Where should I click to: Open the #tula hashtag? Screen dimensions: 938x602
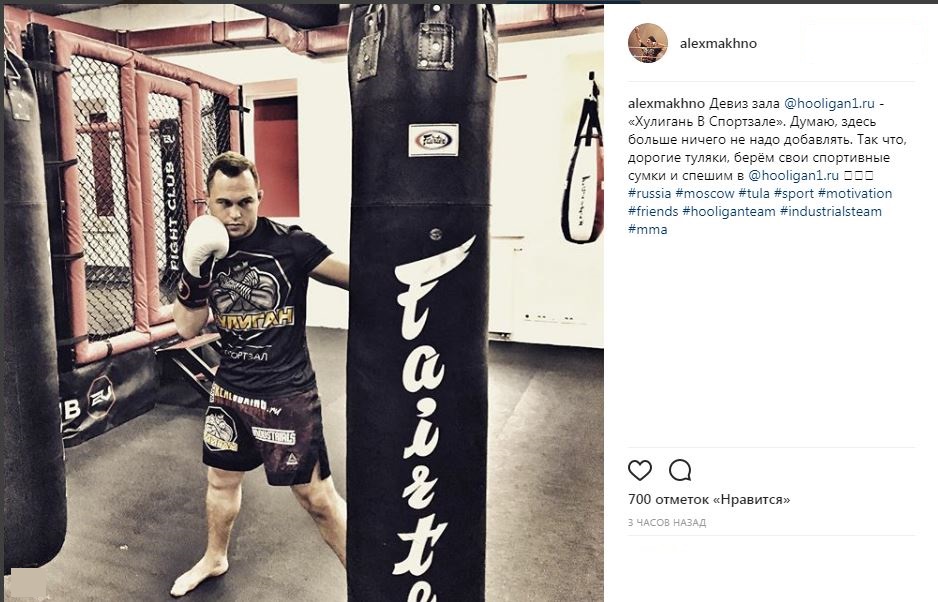[x=754, y=193]
